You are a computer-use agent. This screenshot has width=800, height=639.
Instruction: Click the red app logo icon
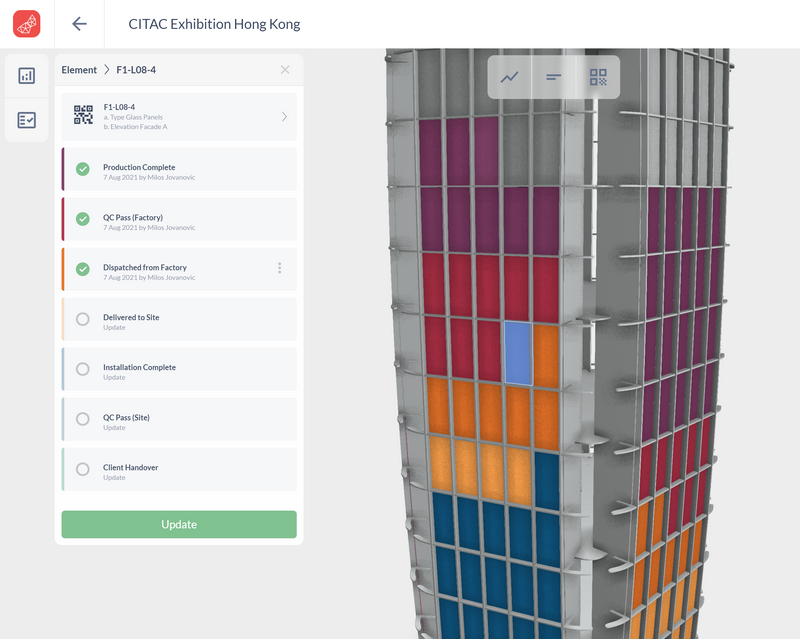coord(27,24)
